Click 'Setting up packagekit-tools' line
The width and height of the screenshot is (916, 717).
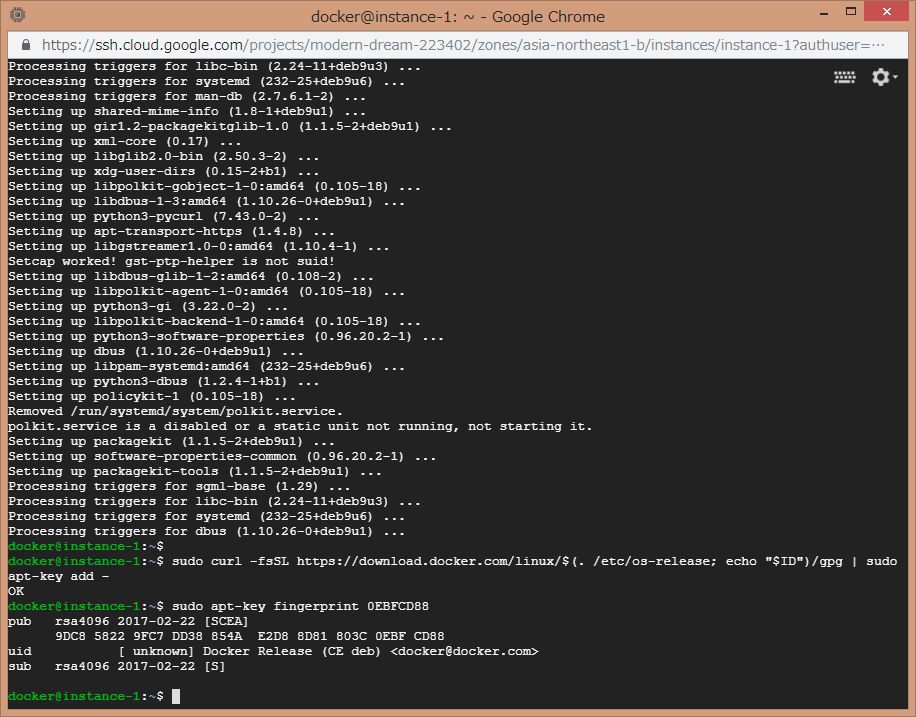pos(195,471)
